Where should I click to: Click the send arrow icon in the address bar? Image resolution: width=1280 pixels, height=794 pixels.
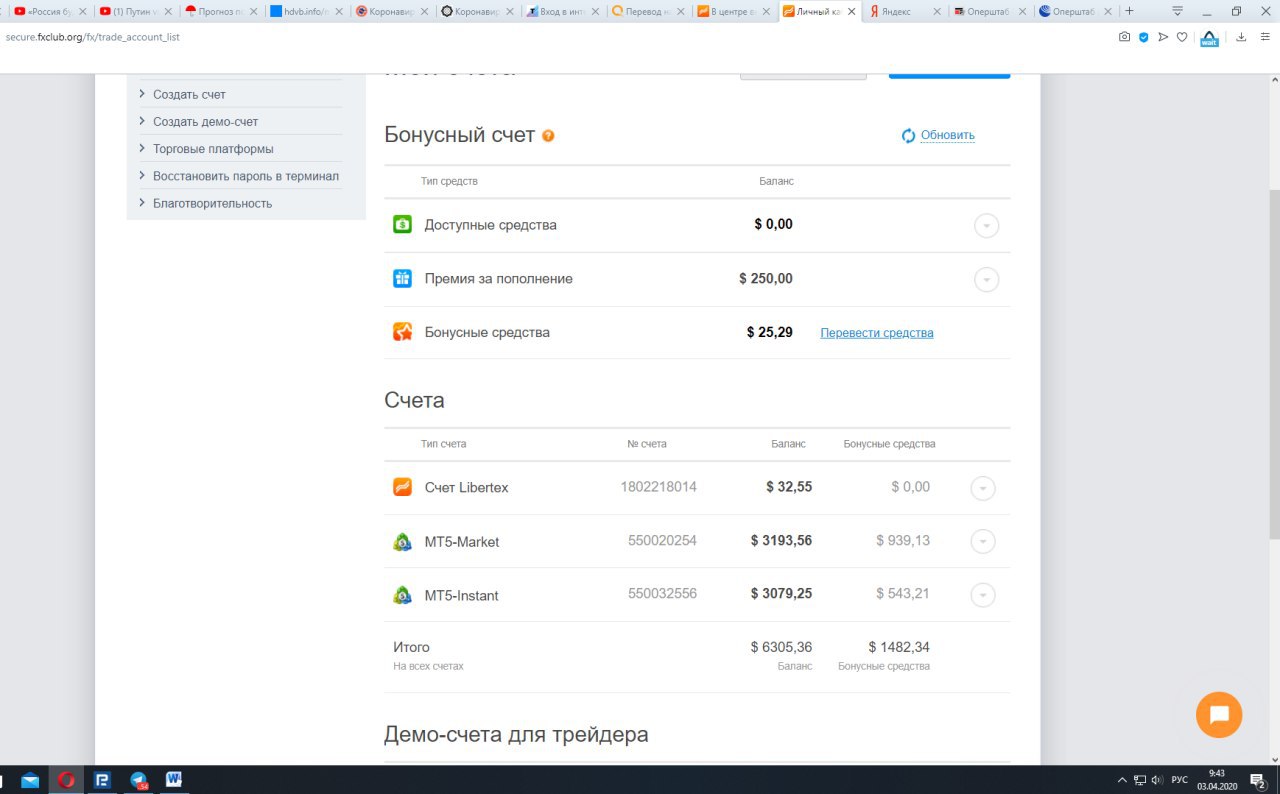tap(1163, 37)
